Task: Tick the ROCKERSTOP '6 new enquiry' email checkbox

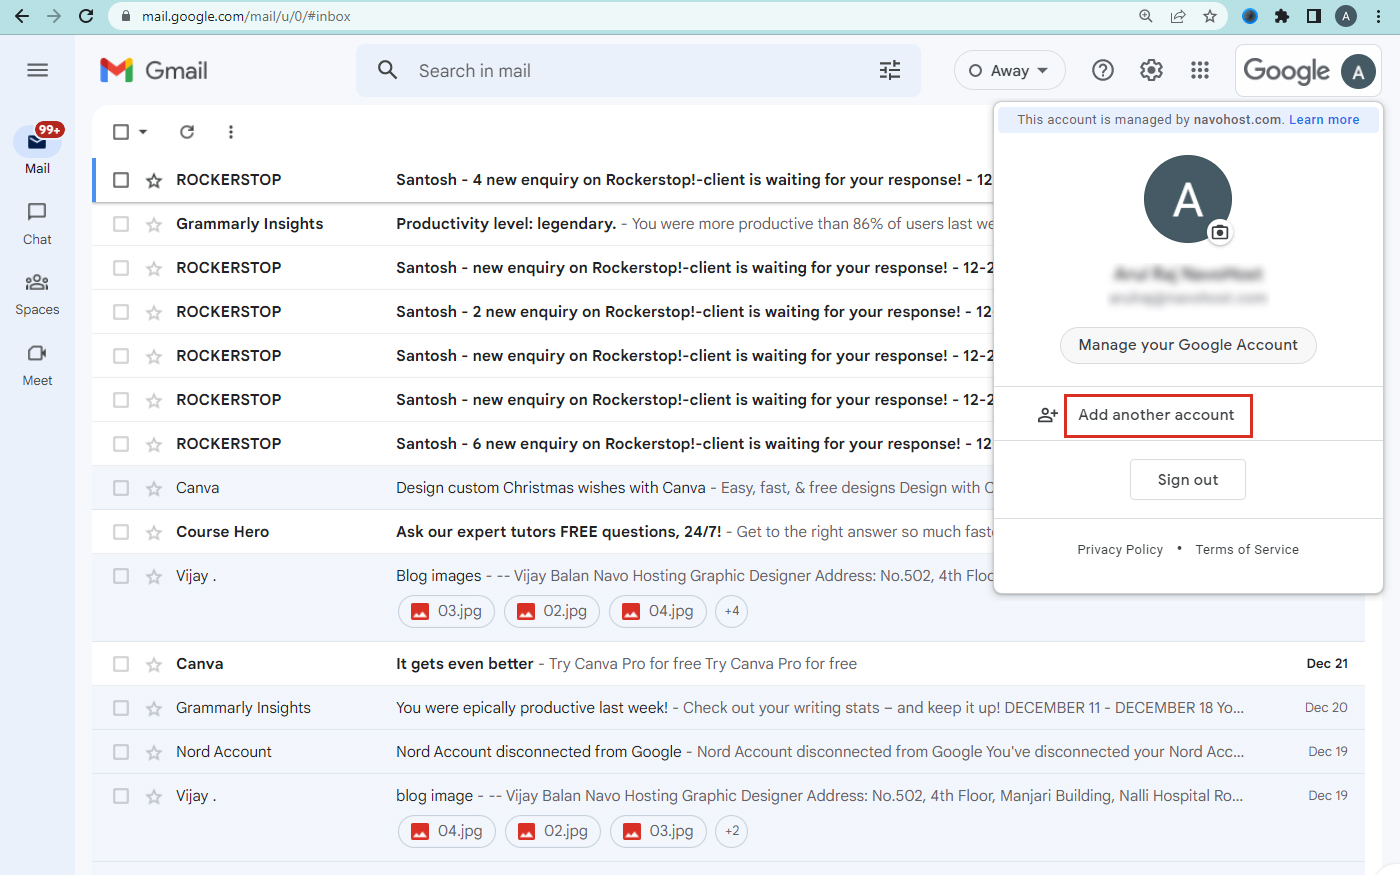Action: coord(121,444)
